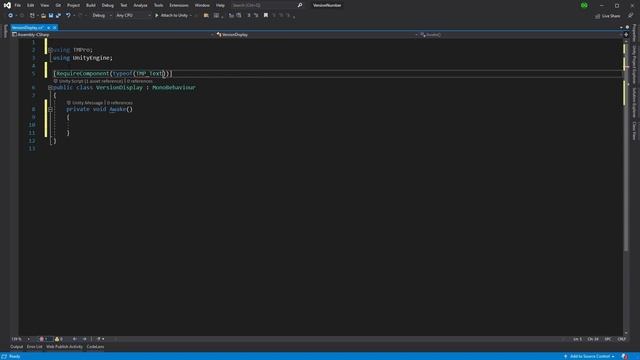Click the toolbar icon right of Find in Files
640x360 pixels.
tap(216, 16)
